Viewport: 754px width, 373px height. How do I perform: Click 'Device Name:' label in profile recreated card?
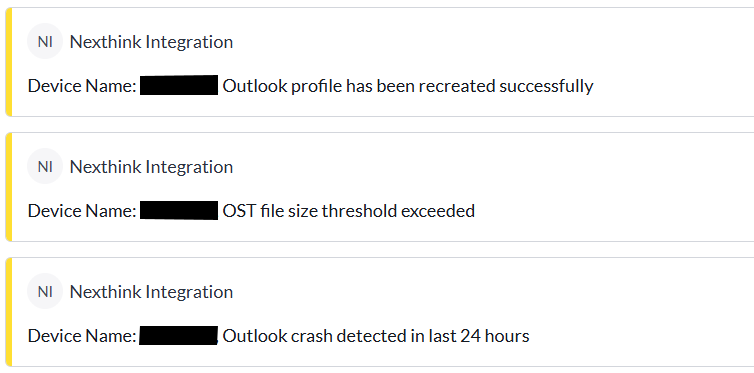coord(82,86)
